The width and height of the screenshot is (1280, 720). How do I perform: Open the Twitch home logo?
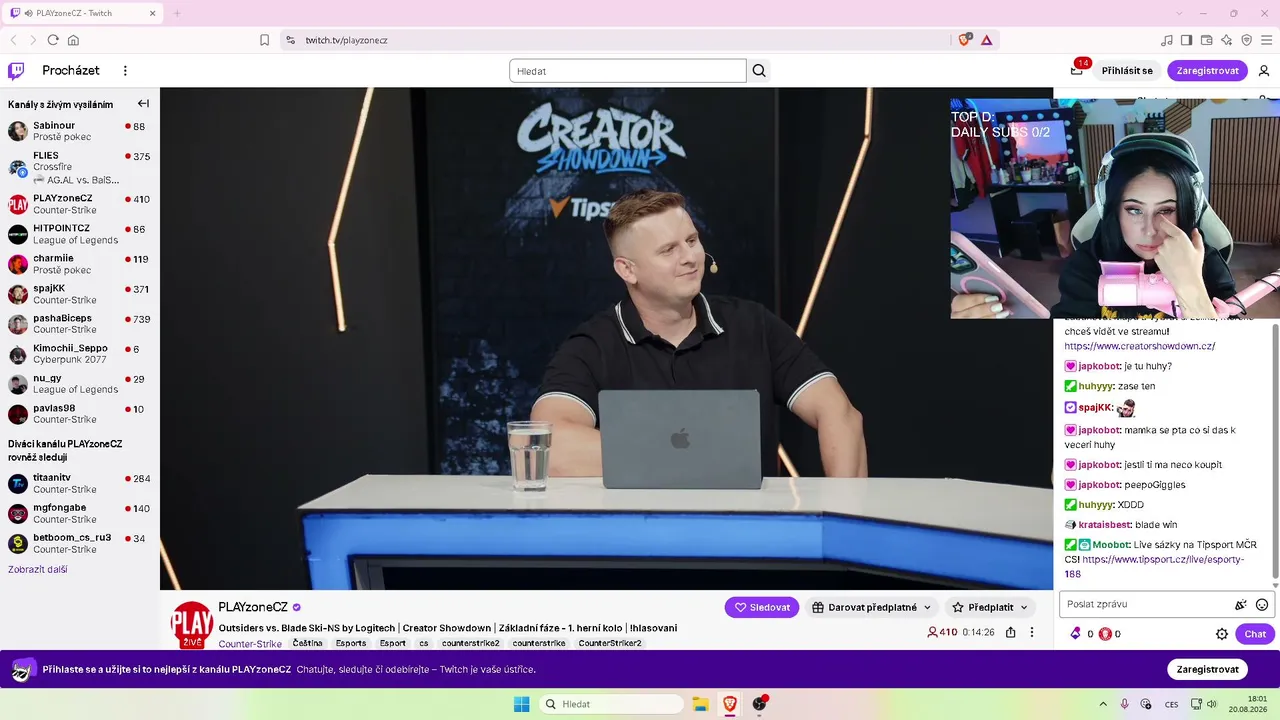(16, 71)
